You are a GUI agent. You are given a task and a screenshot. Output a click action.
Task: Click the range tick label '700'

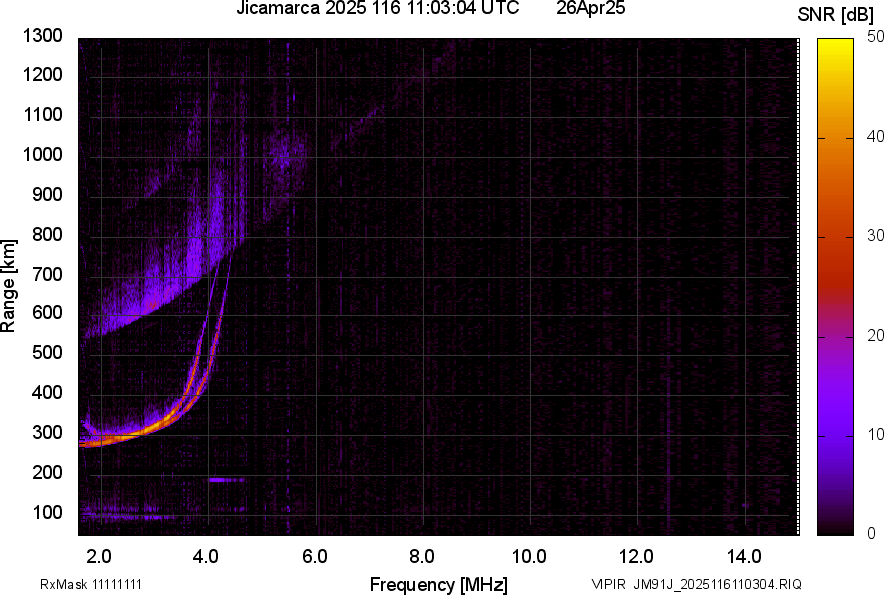(47, 274)
